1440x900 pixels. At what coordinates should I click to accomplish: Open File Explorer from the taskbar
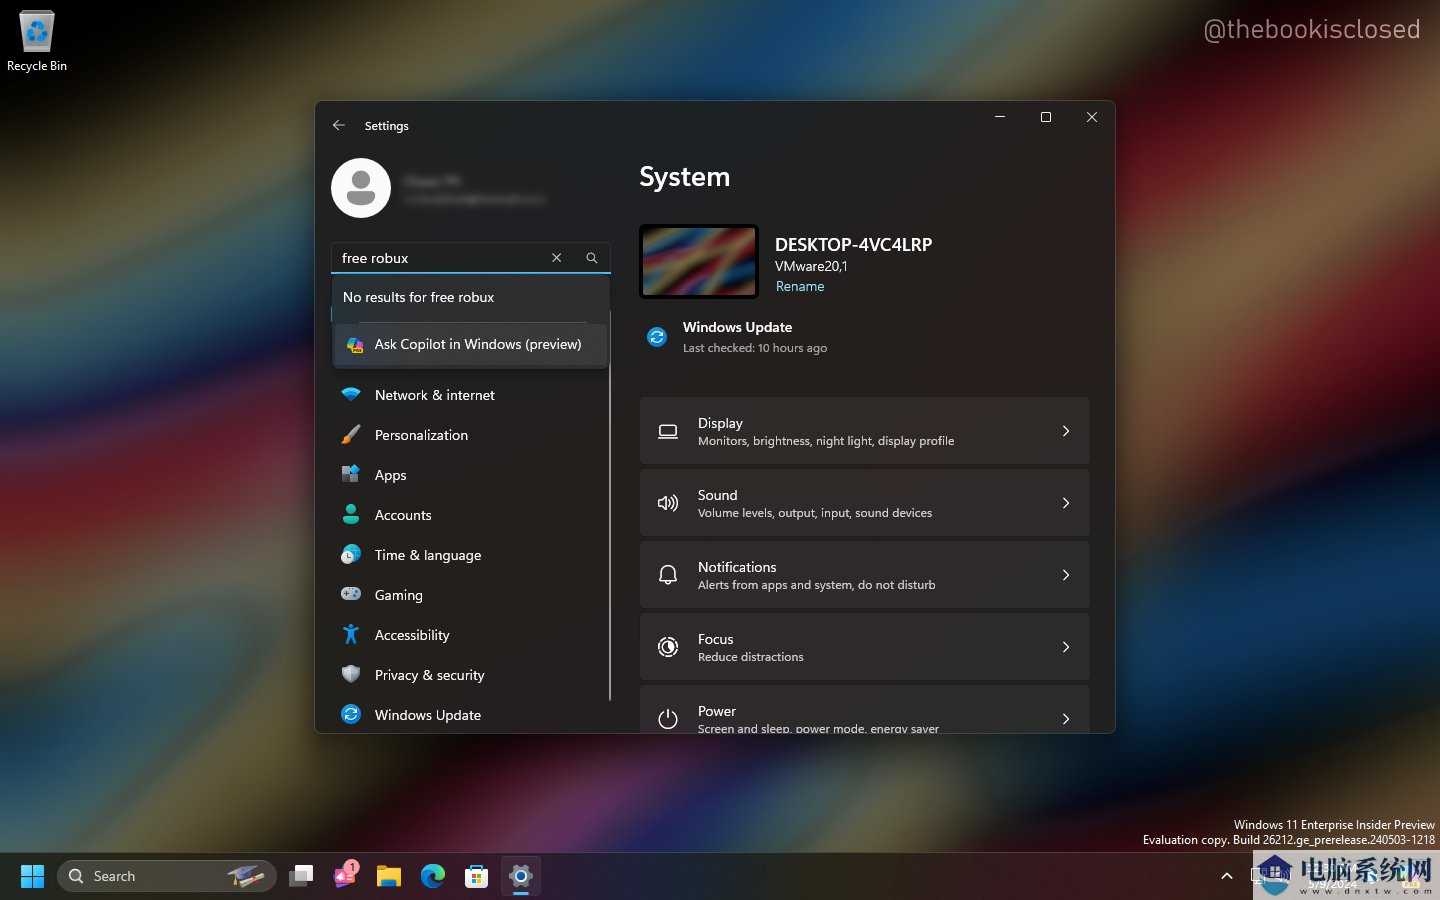click(389, 876)
